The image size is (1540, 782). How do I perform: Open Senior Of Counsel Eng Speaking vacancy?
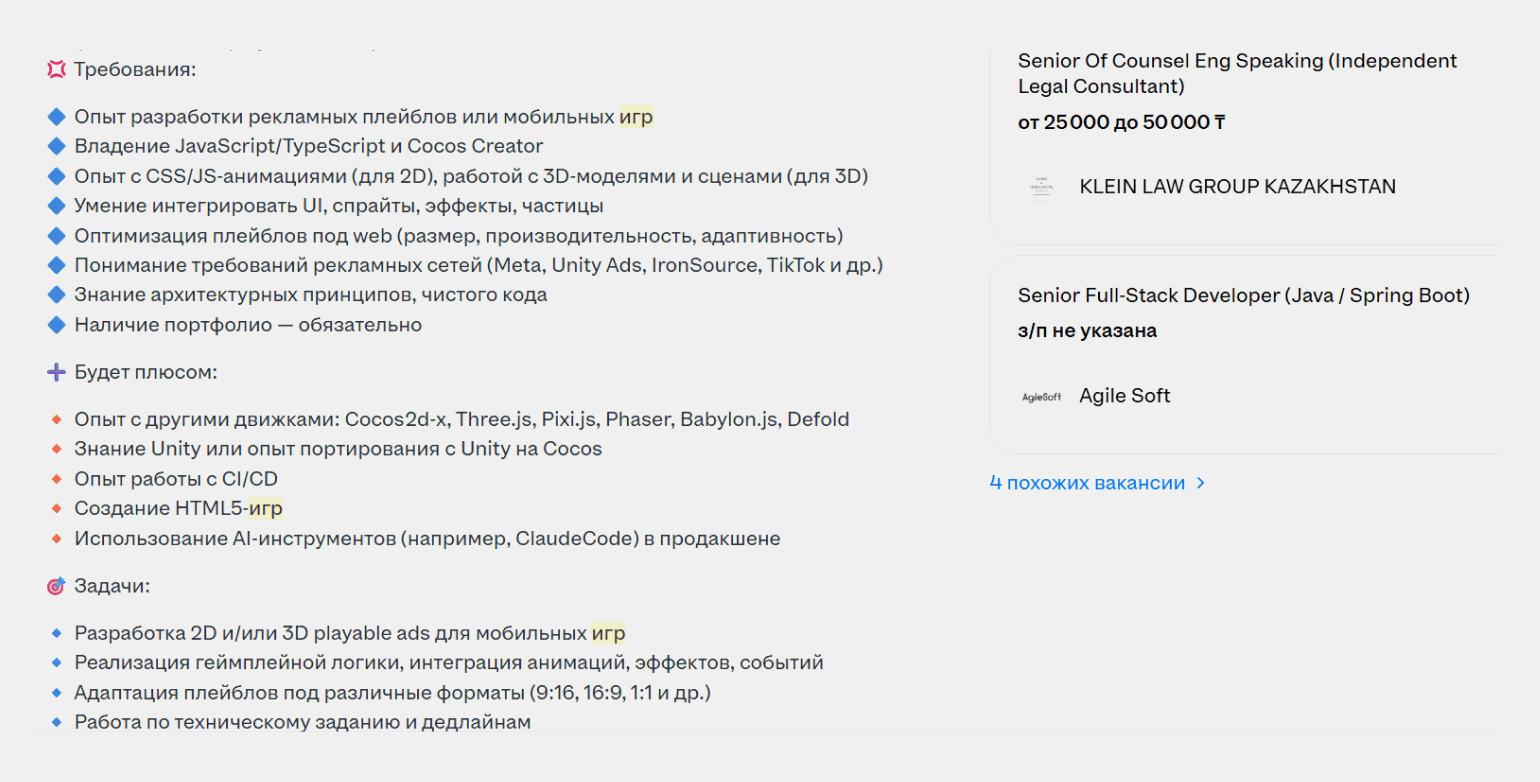point(1237,74)
